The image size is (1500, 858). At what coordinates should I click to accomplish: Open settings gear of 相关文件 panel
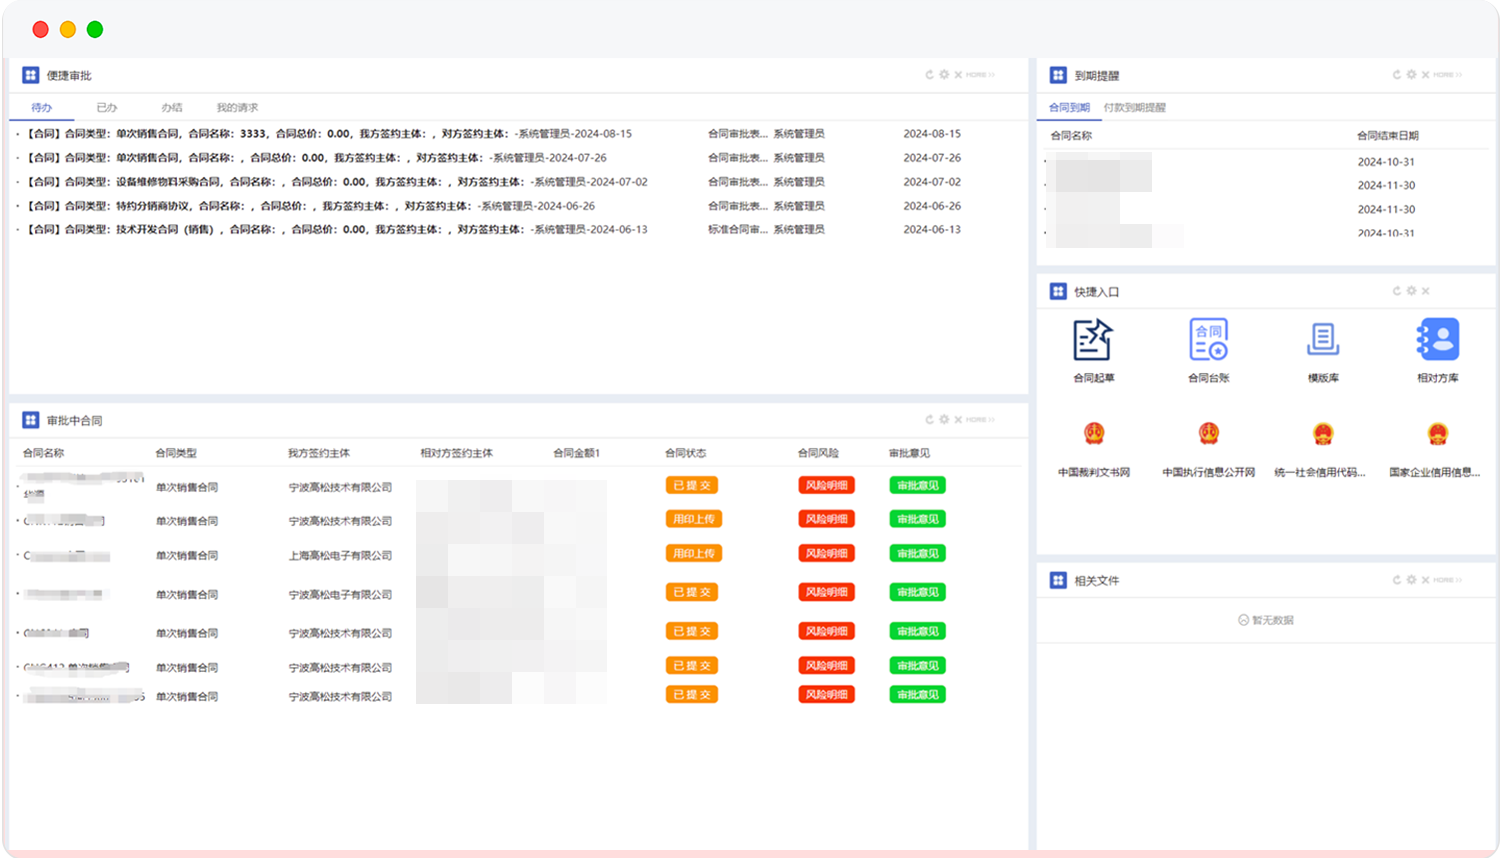[1411, 580]
